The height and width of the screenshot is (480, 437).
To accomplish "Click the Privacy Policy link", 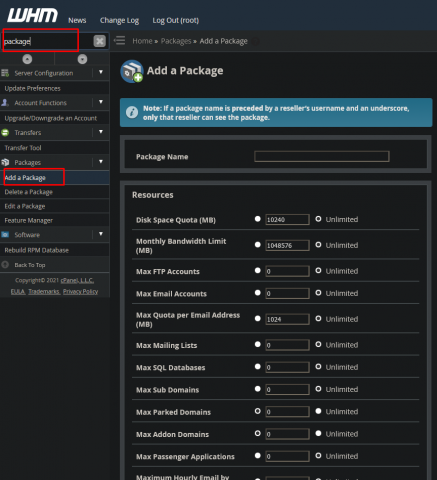I will [80, 292].
